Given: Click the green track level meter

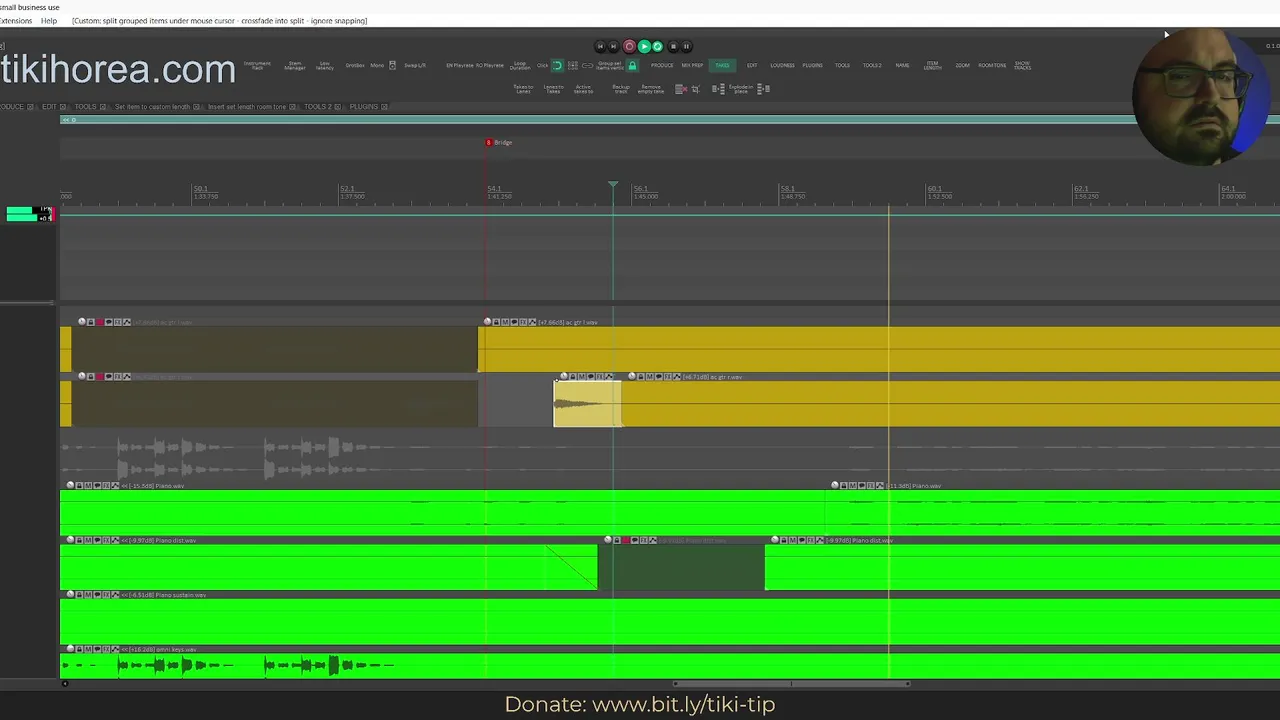Looking at the screenshot, I should (28, 214).
